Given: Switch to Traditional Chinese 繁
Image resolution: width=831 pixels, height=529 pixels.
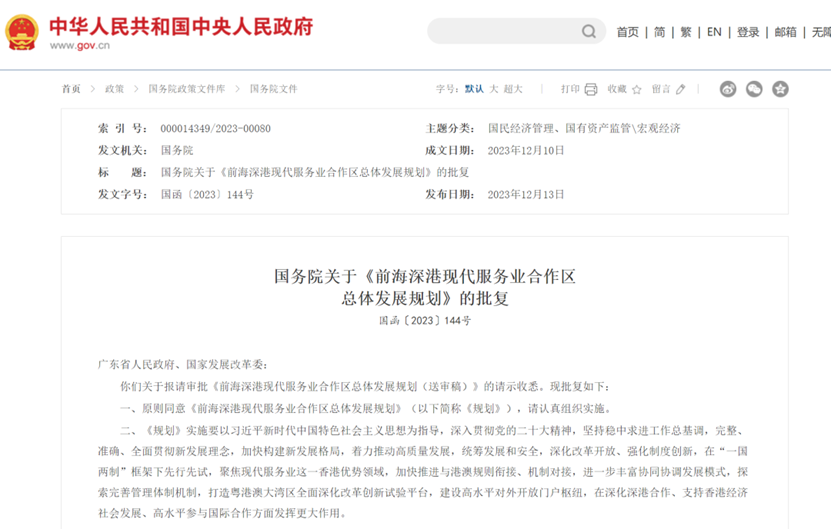Looking at the screenshot, I should (686, 32).
